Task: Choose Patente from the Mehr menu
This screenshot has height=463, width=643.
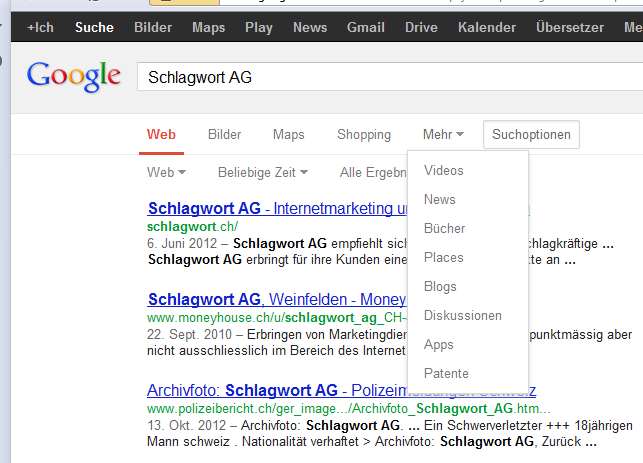Action: pyautogui.click(x=446, y=374)
